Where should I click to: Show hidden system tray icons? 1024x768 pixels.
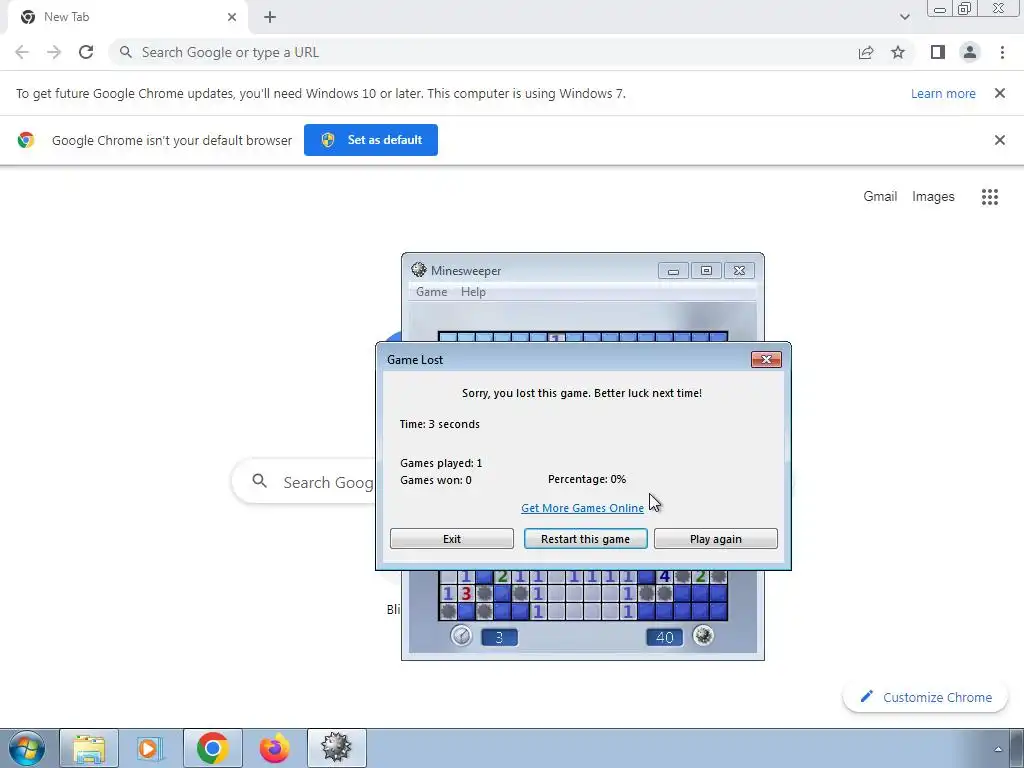998,749
